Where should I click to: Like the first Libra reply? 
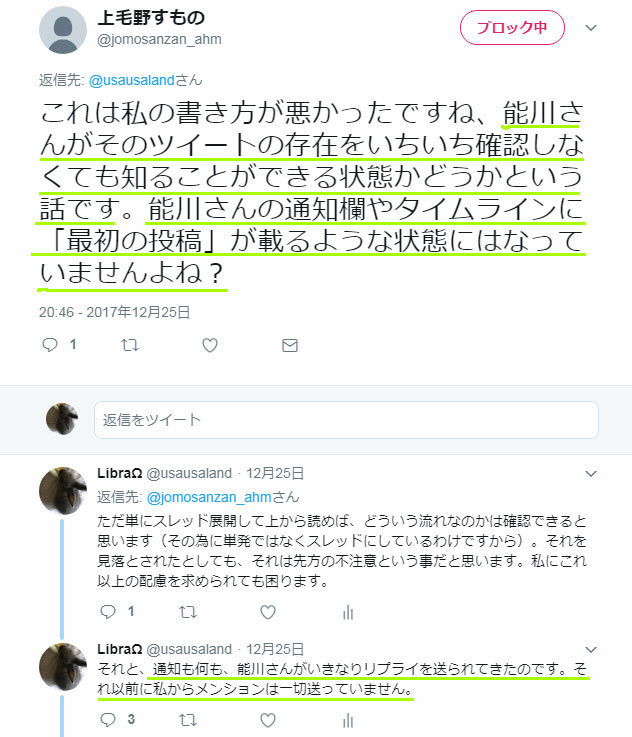[268, 612]
